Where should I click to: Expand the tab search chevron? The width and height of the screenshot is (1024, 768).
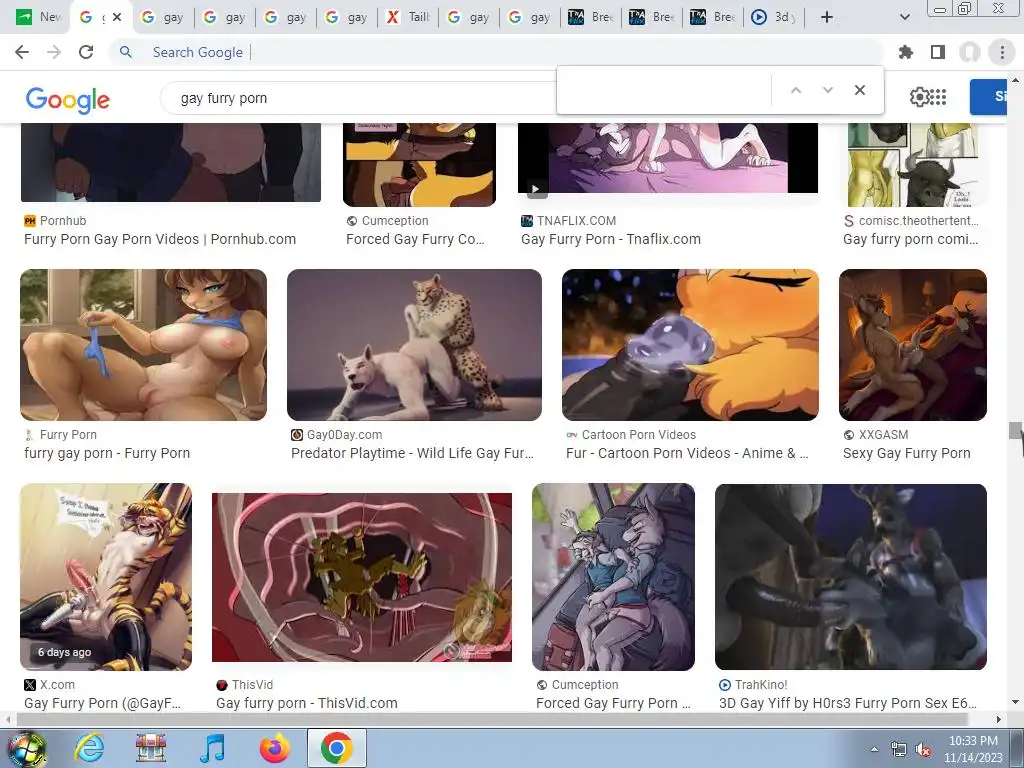tap(904, 17)
